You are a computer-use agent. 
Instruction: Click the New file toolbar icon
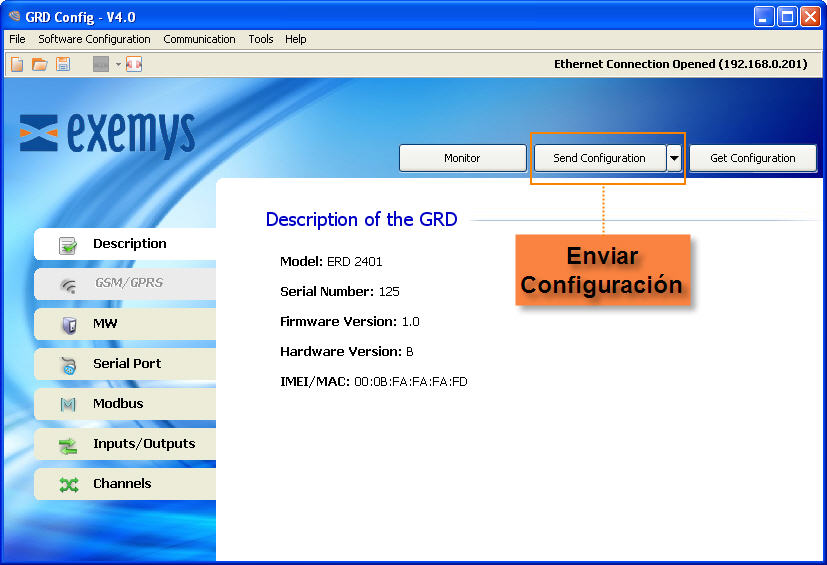pyautogui.click(x=17, y=64)
